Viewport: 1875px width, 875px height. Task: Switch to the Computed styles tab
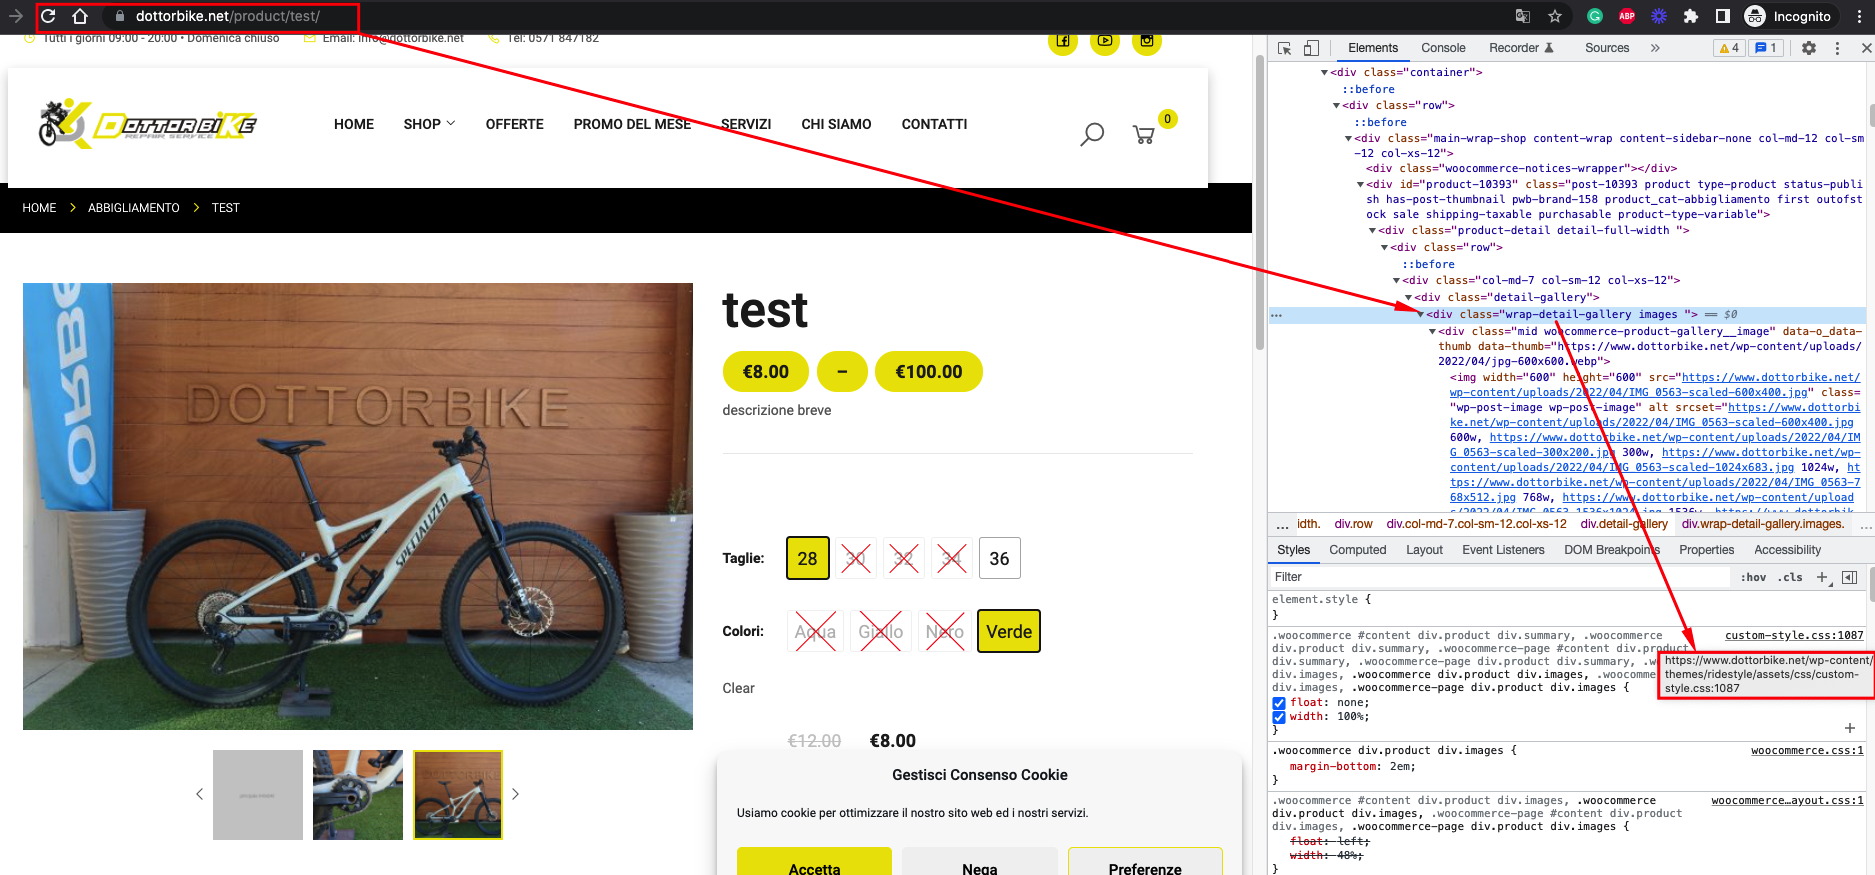(x=1357, y=550)
